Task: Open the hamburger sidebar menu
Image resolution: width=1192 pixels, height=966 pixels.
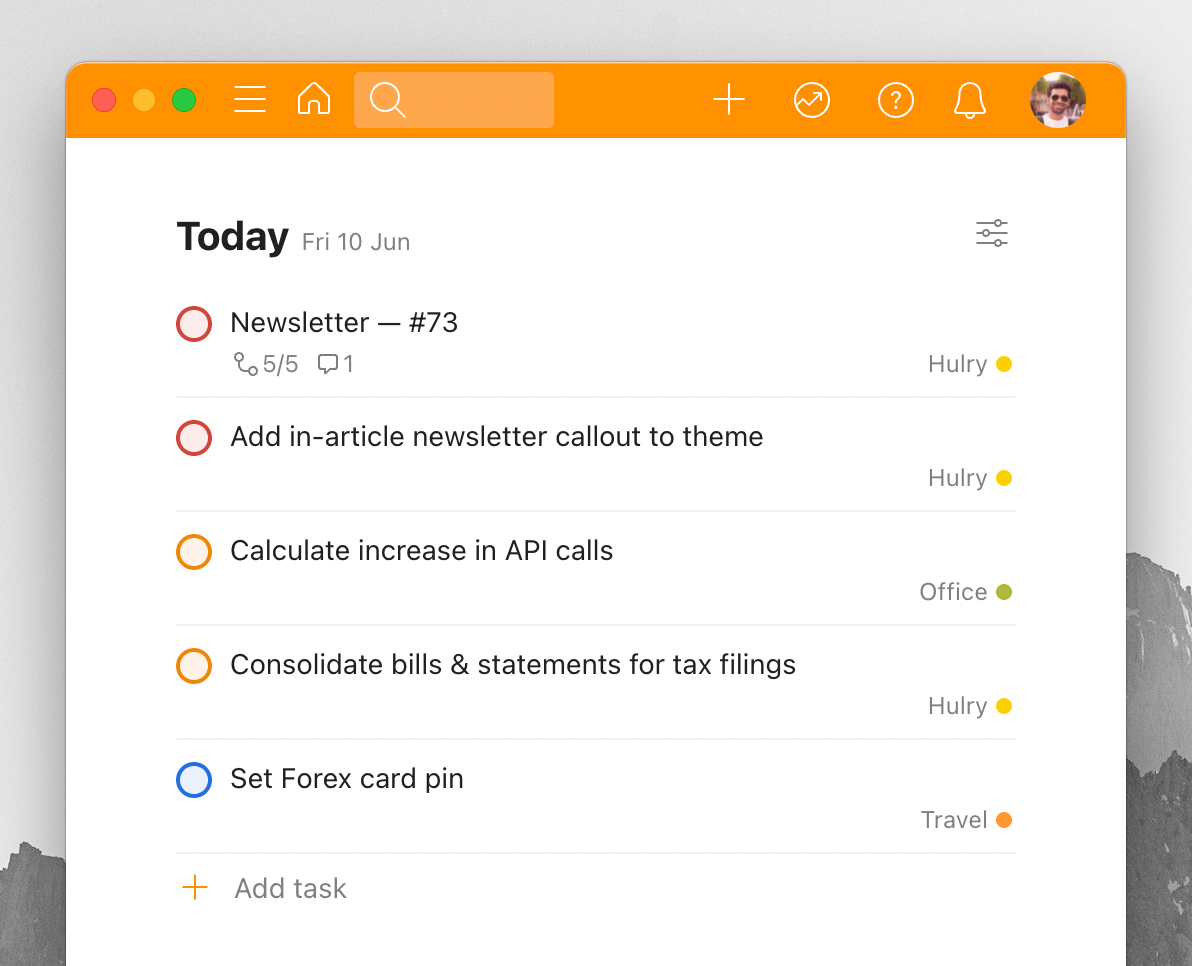Action: point(249,100)
